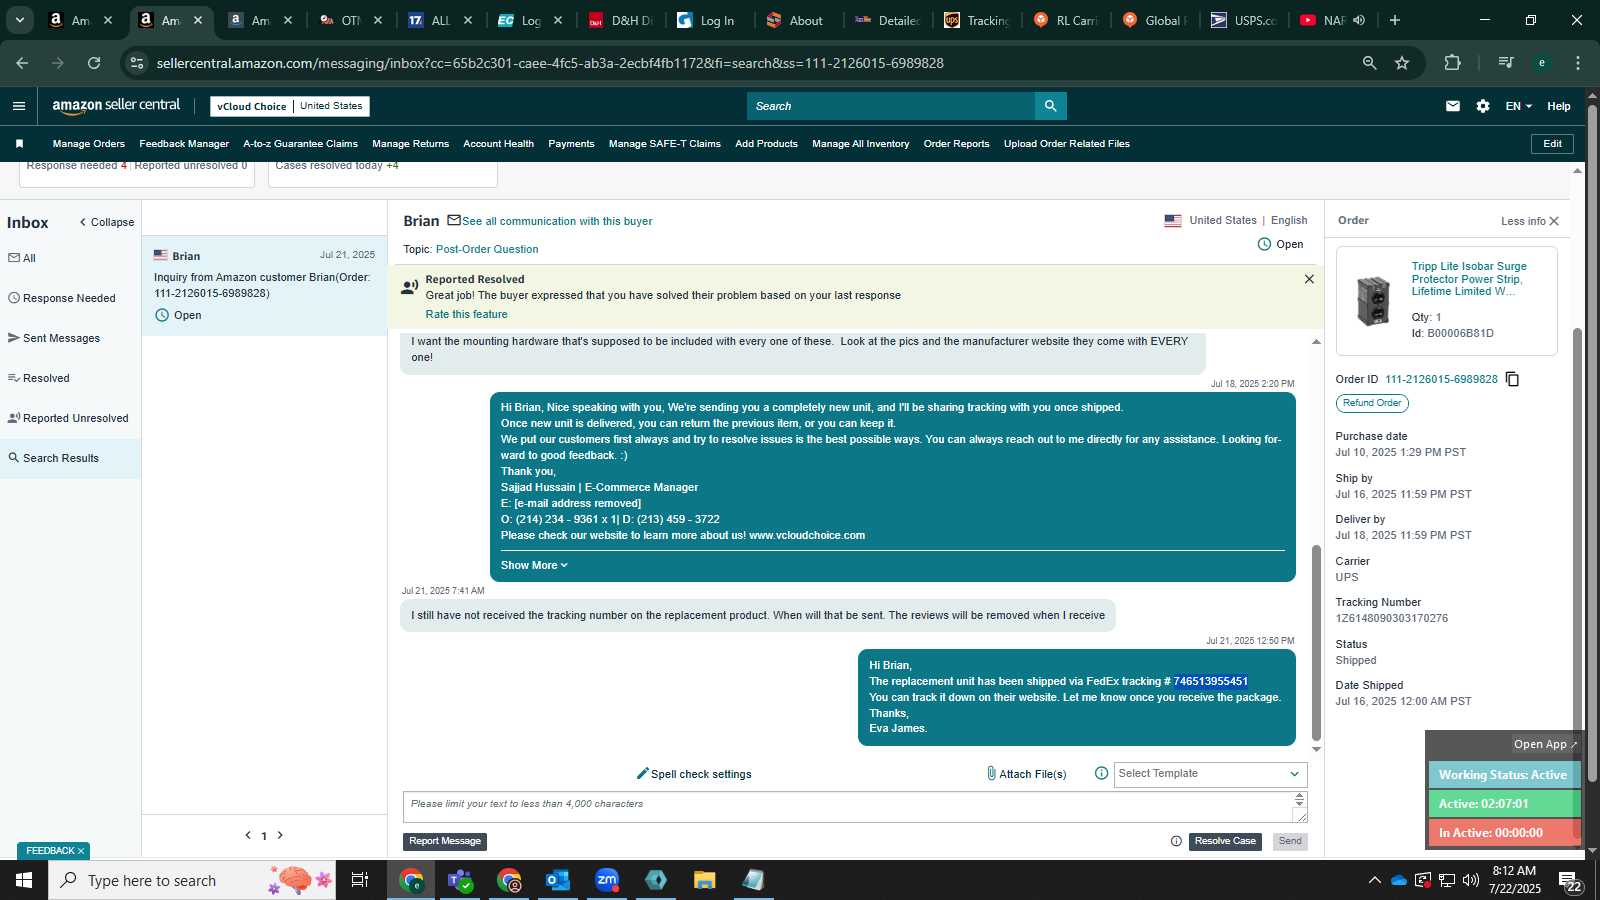Select Reported Unresolved filter
This screenshot has width=1600, height=900.
[70, 418]
